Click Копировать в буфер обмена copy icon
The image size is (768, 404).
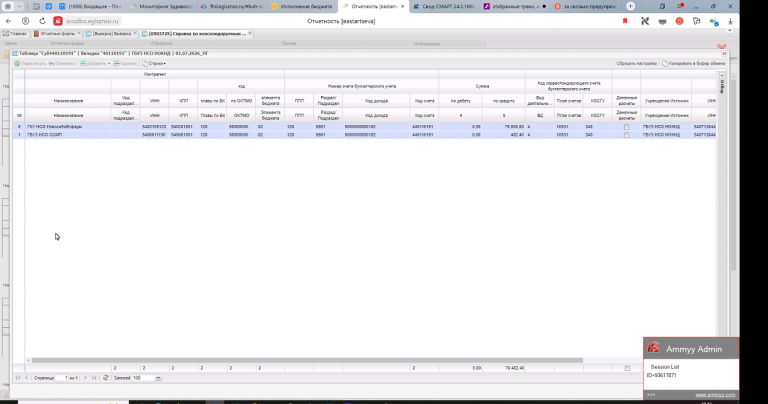coord(665,64)
